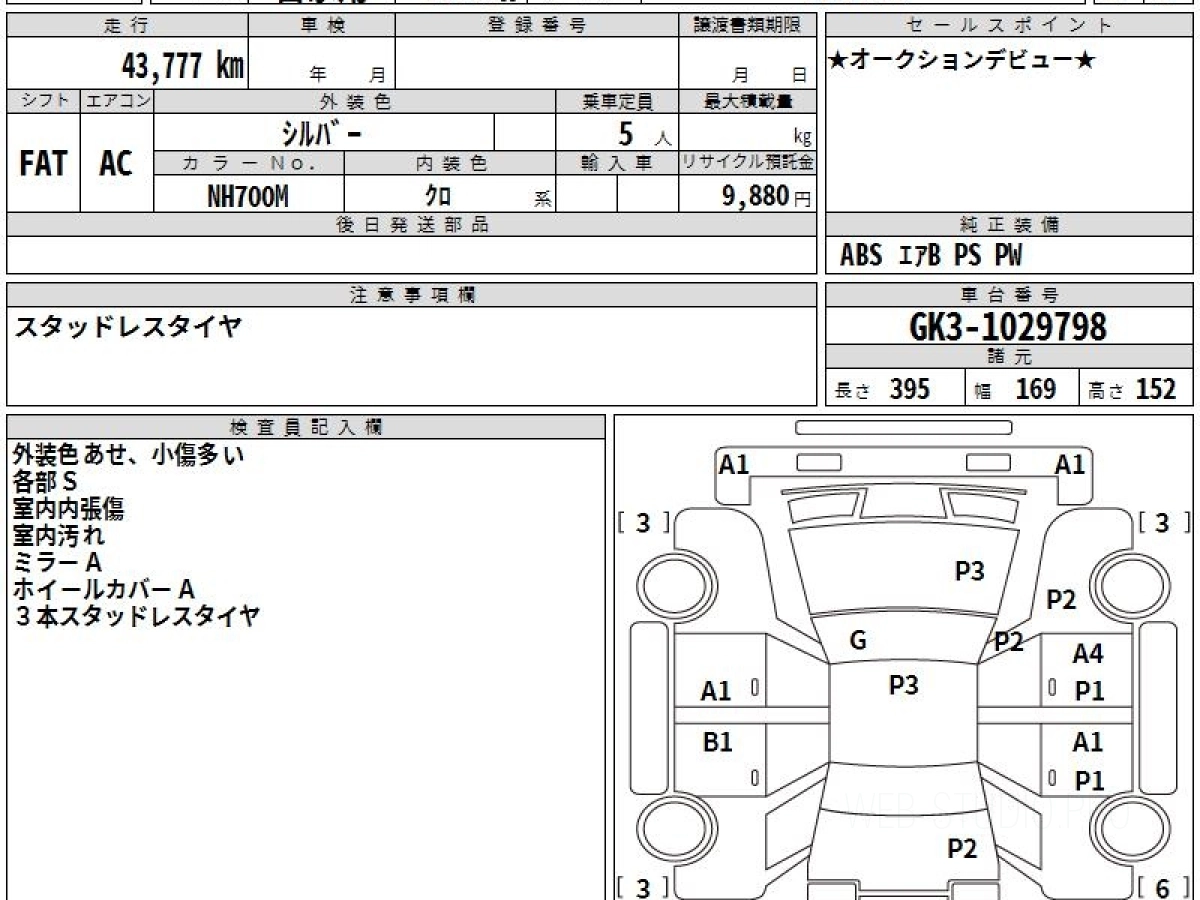The image size is (1200, 900).
Task: Click the 登録番号 registration number header
Action: coord(537,26)
